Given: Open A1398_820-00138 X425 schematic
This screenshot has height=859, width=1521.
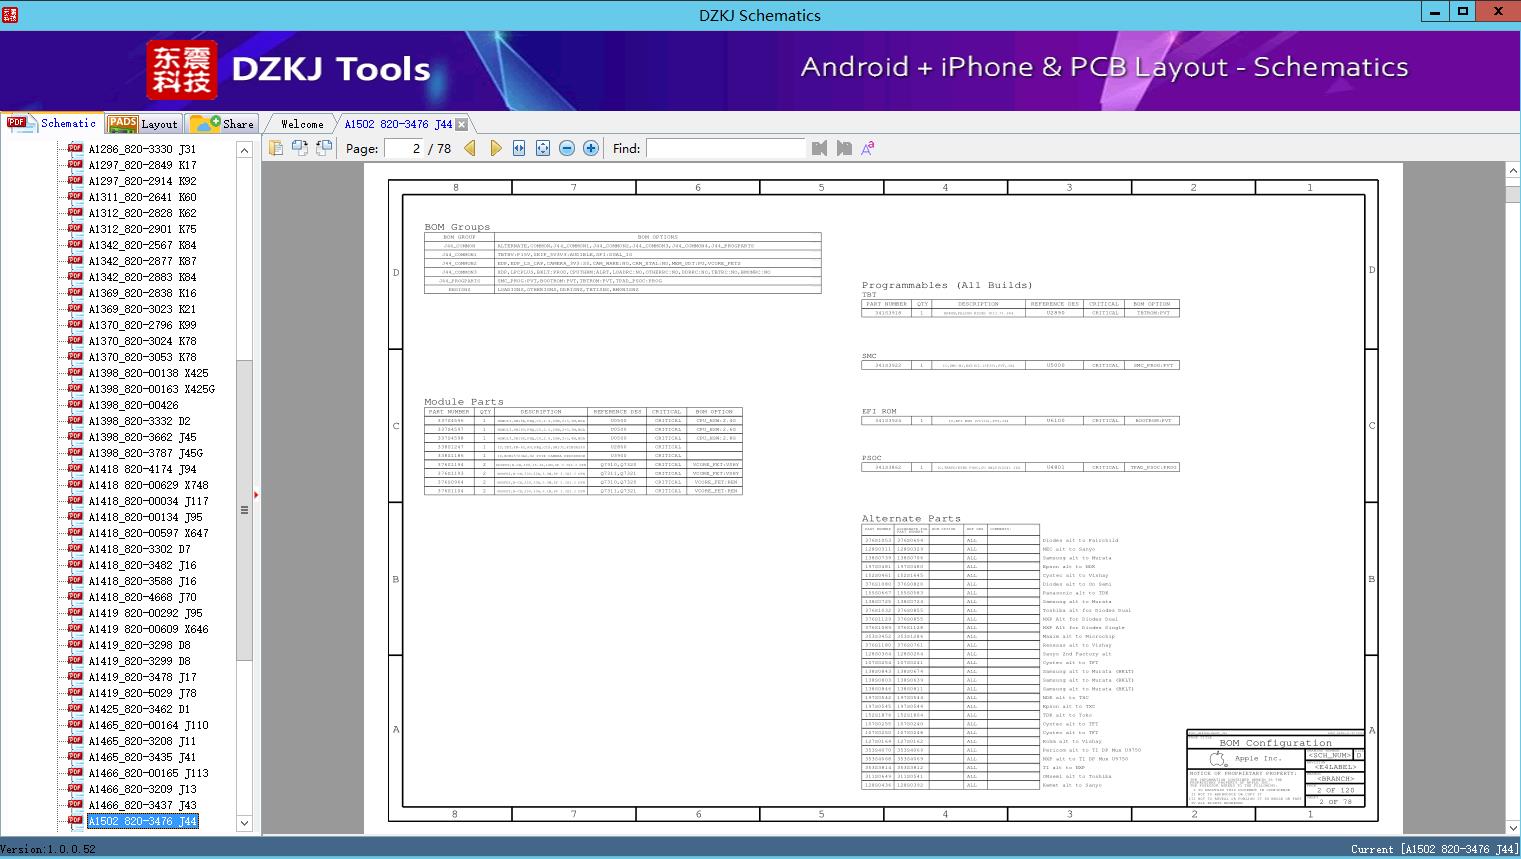Looking at the screenshot, I should 148,373.
